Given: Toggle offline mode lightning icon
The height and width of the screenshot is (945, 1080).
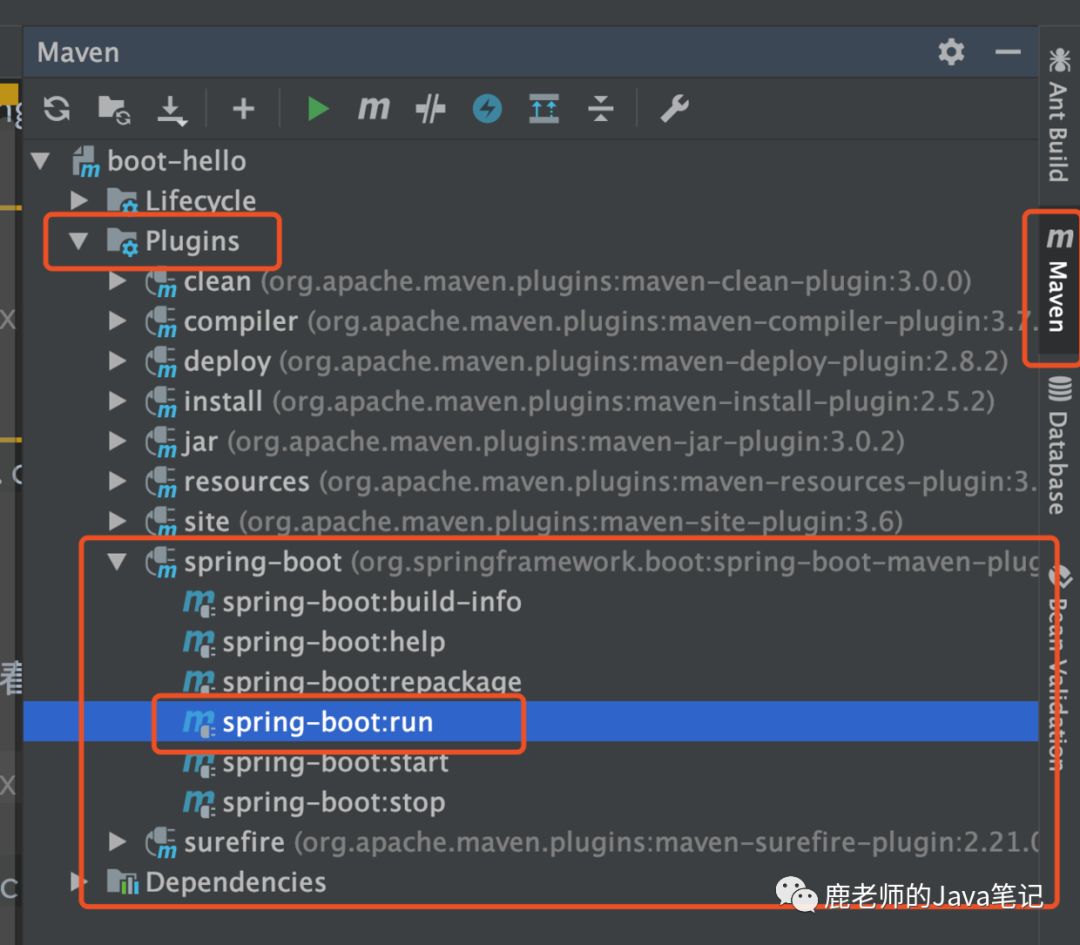Looking at the screenshot, I should 487,109.
